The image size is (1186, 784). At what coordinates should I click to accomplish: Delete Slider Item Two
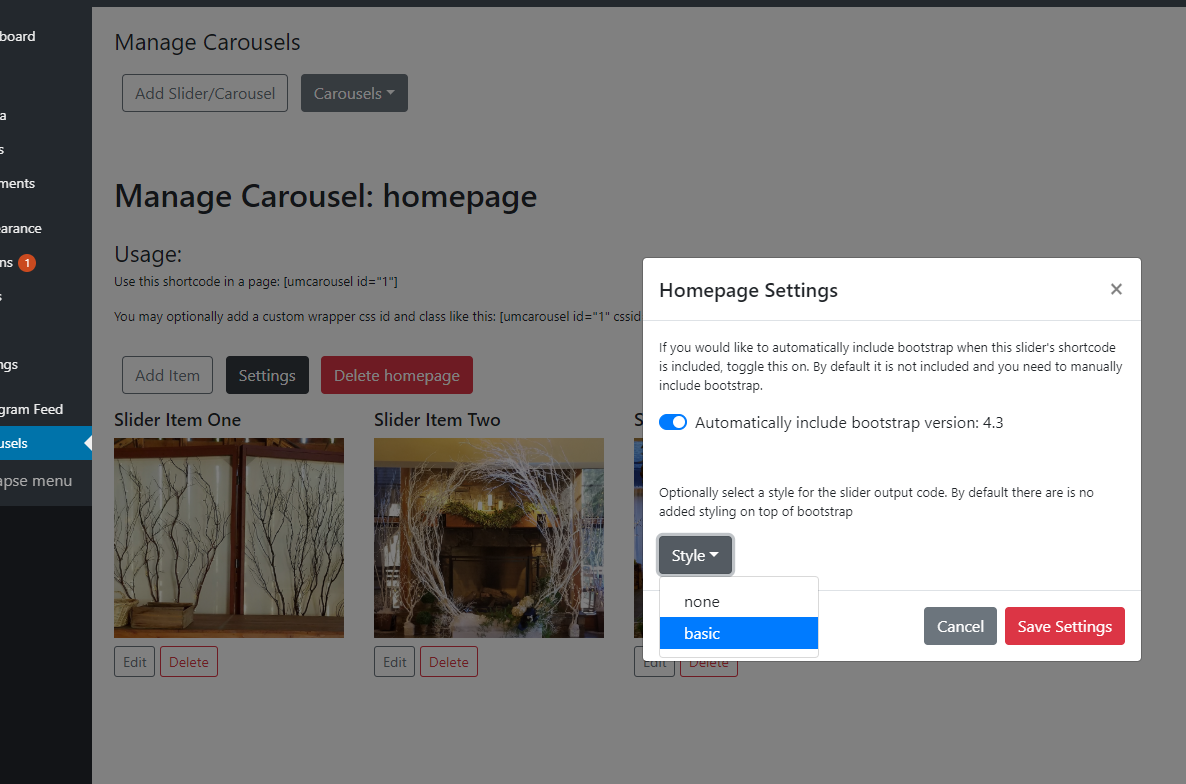(x=449, y=662)
